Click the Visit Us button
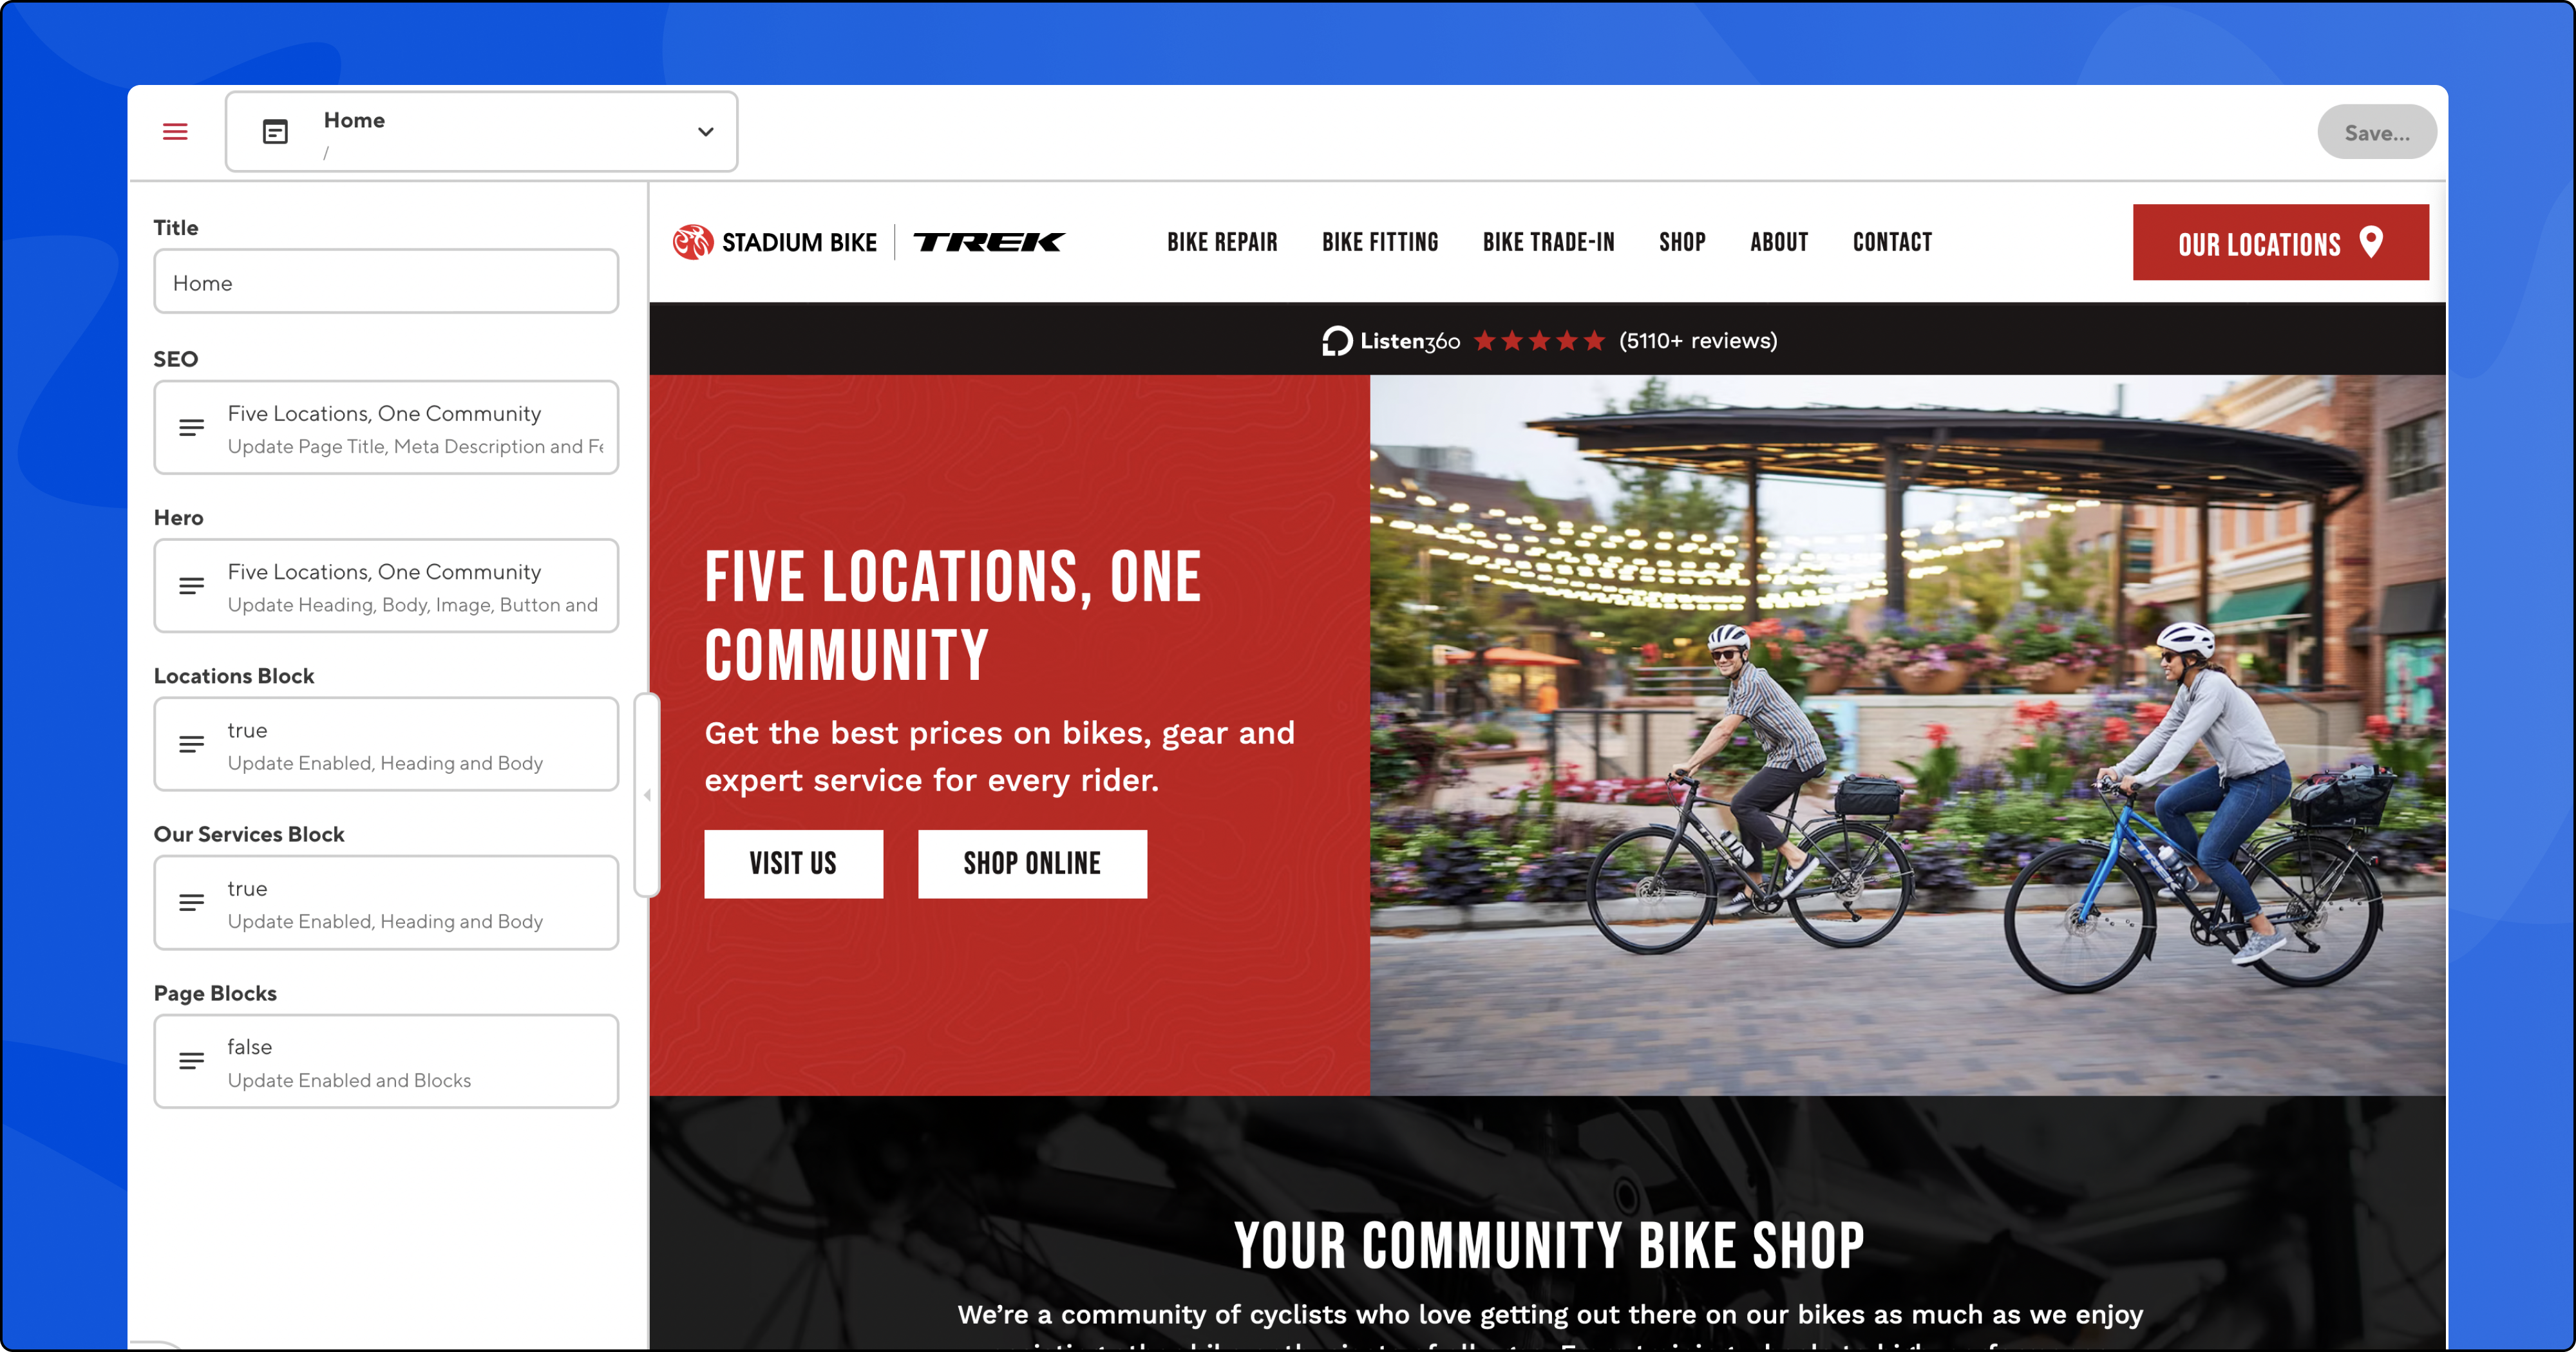2576x1352 pixels. (793, 864)
